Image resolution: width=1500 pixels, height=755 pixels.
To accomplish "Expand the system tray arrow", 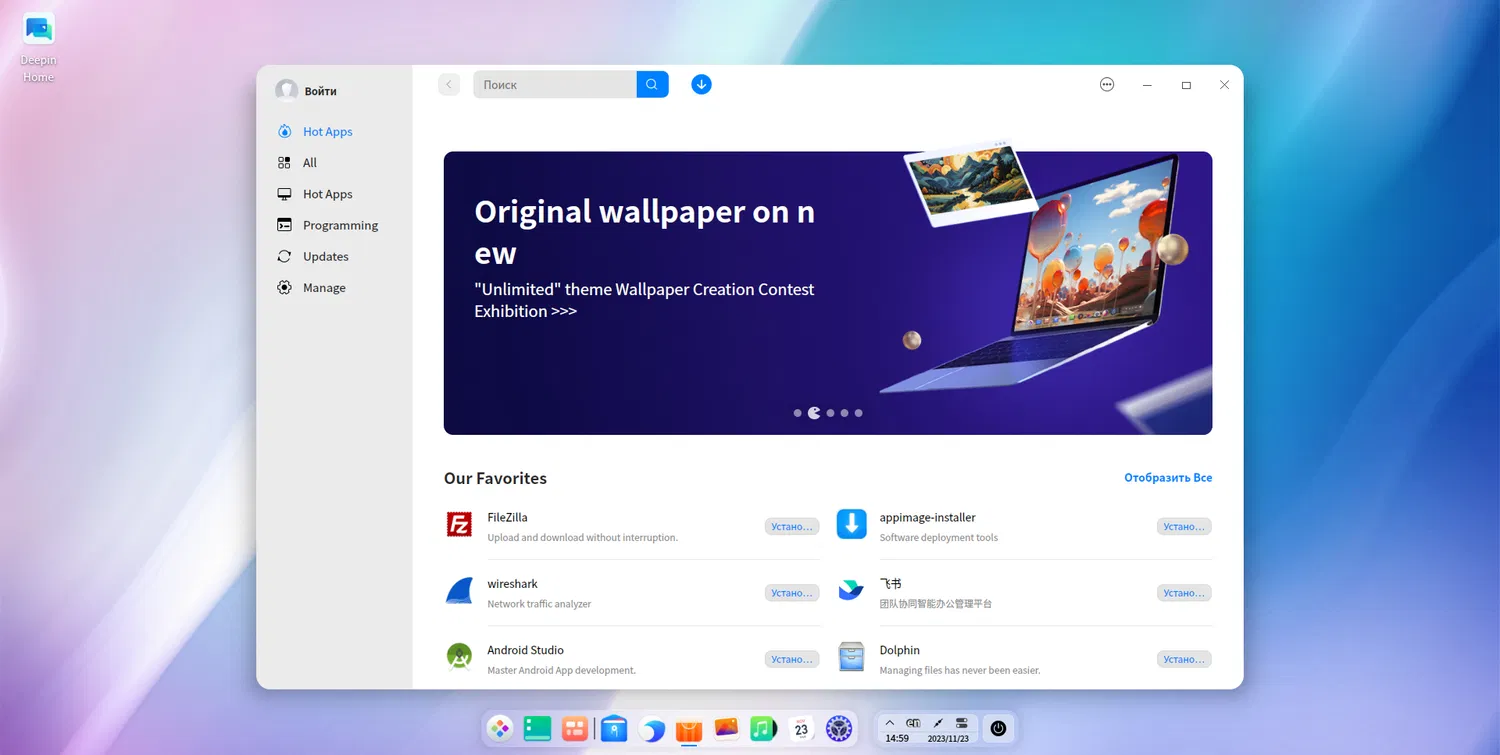I will tap(890, 722).
